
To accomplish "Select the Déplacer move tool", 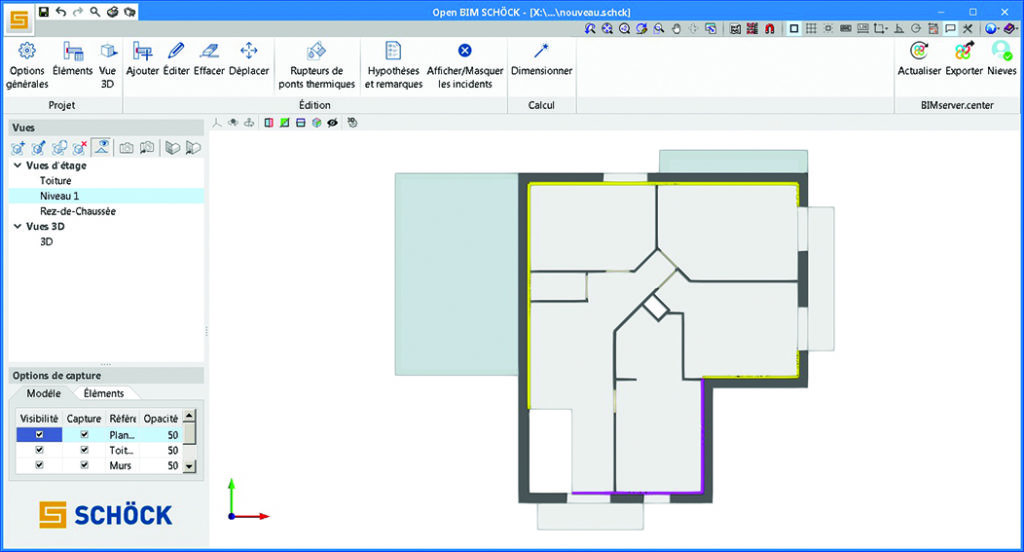I will 249,59.
